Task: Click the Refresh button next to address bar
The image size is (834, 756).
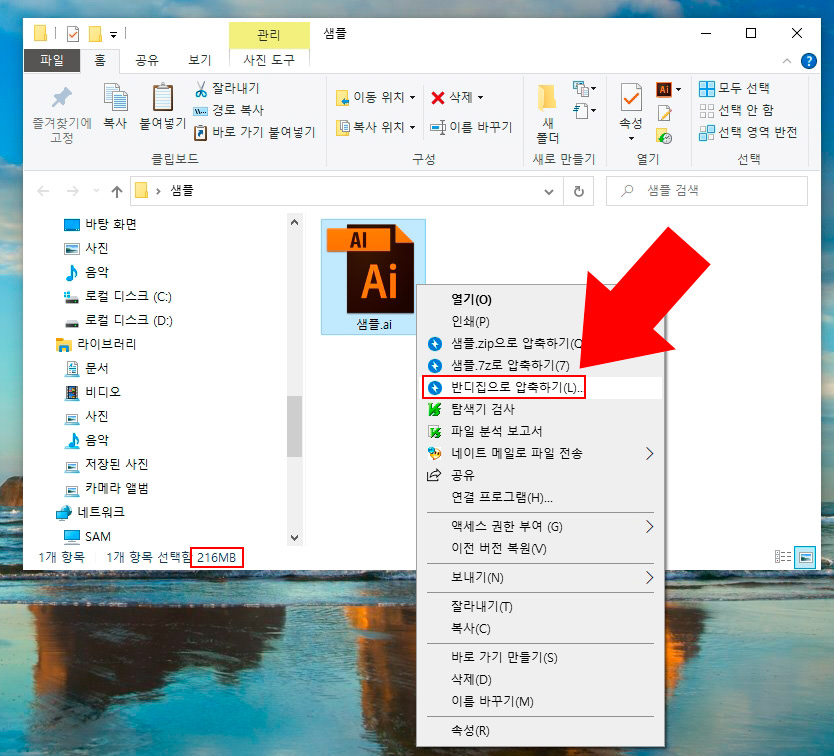Action: coord(579,192)
